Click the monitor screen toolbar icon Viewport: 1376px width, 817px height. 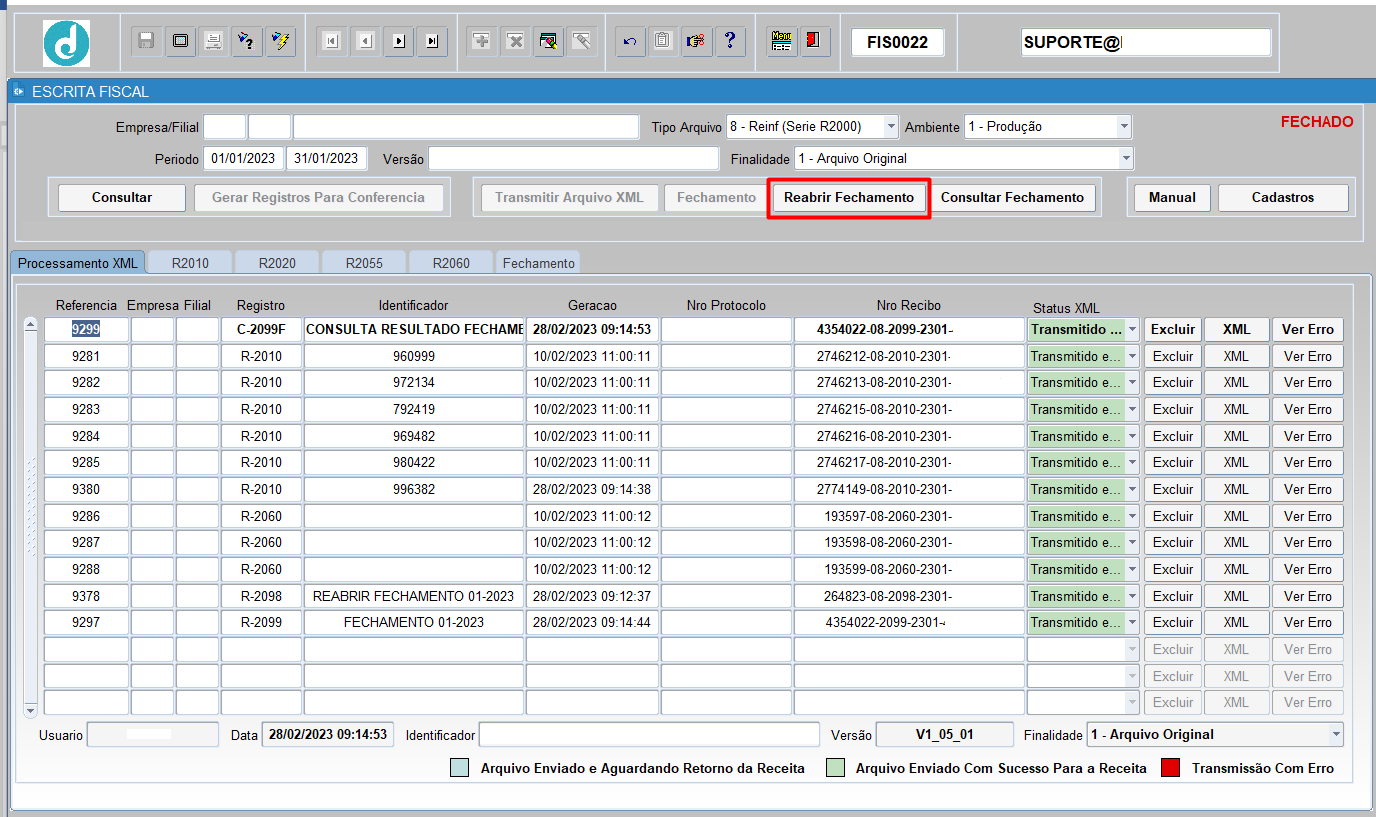point(180,42)
